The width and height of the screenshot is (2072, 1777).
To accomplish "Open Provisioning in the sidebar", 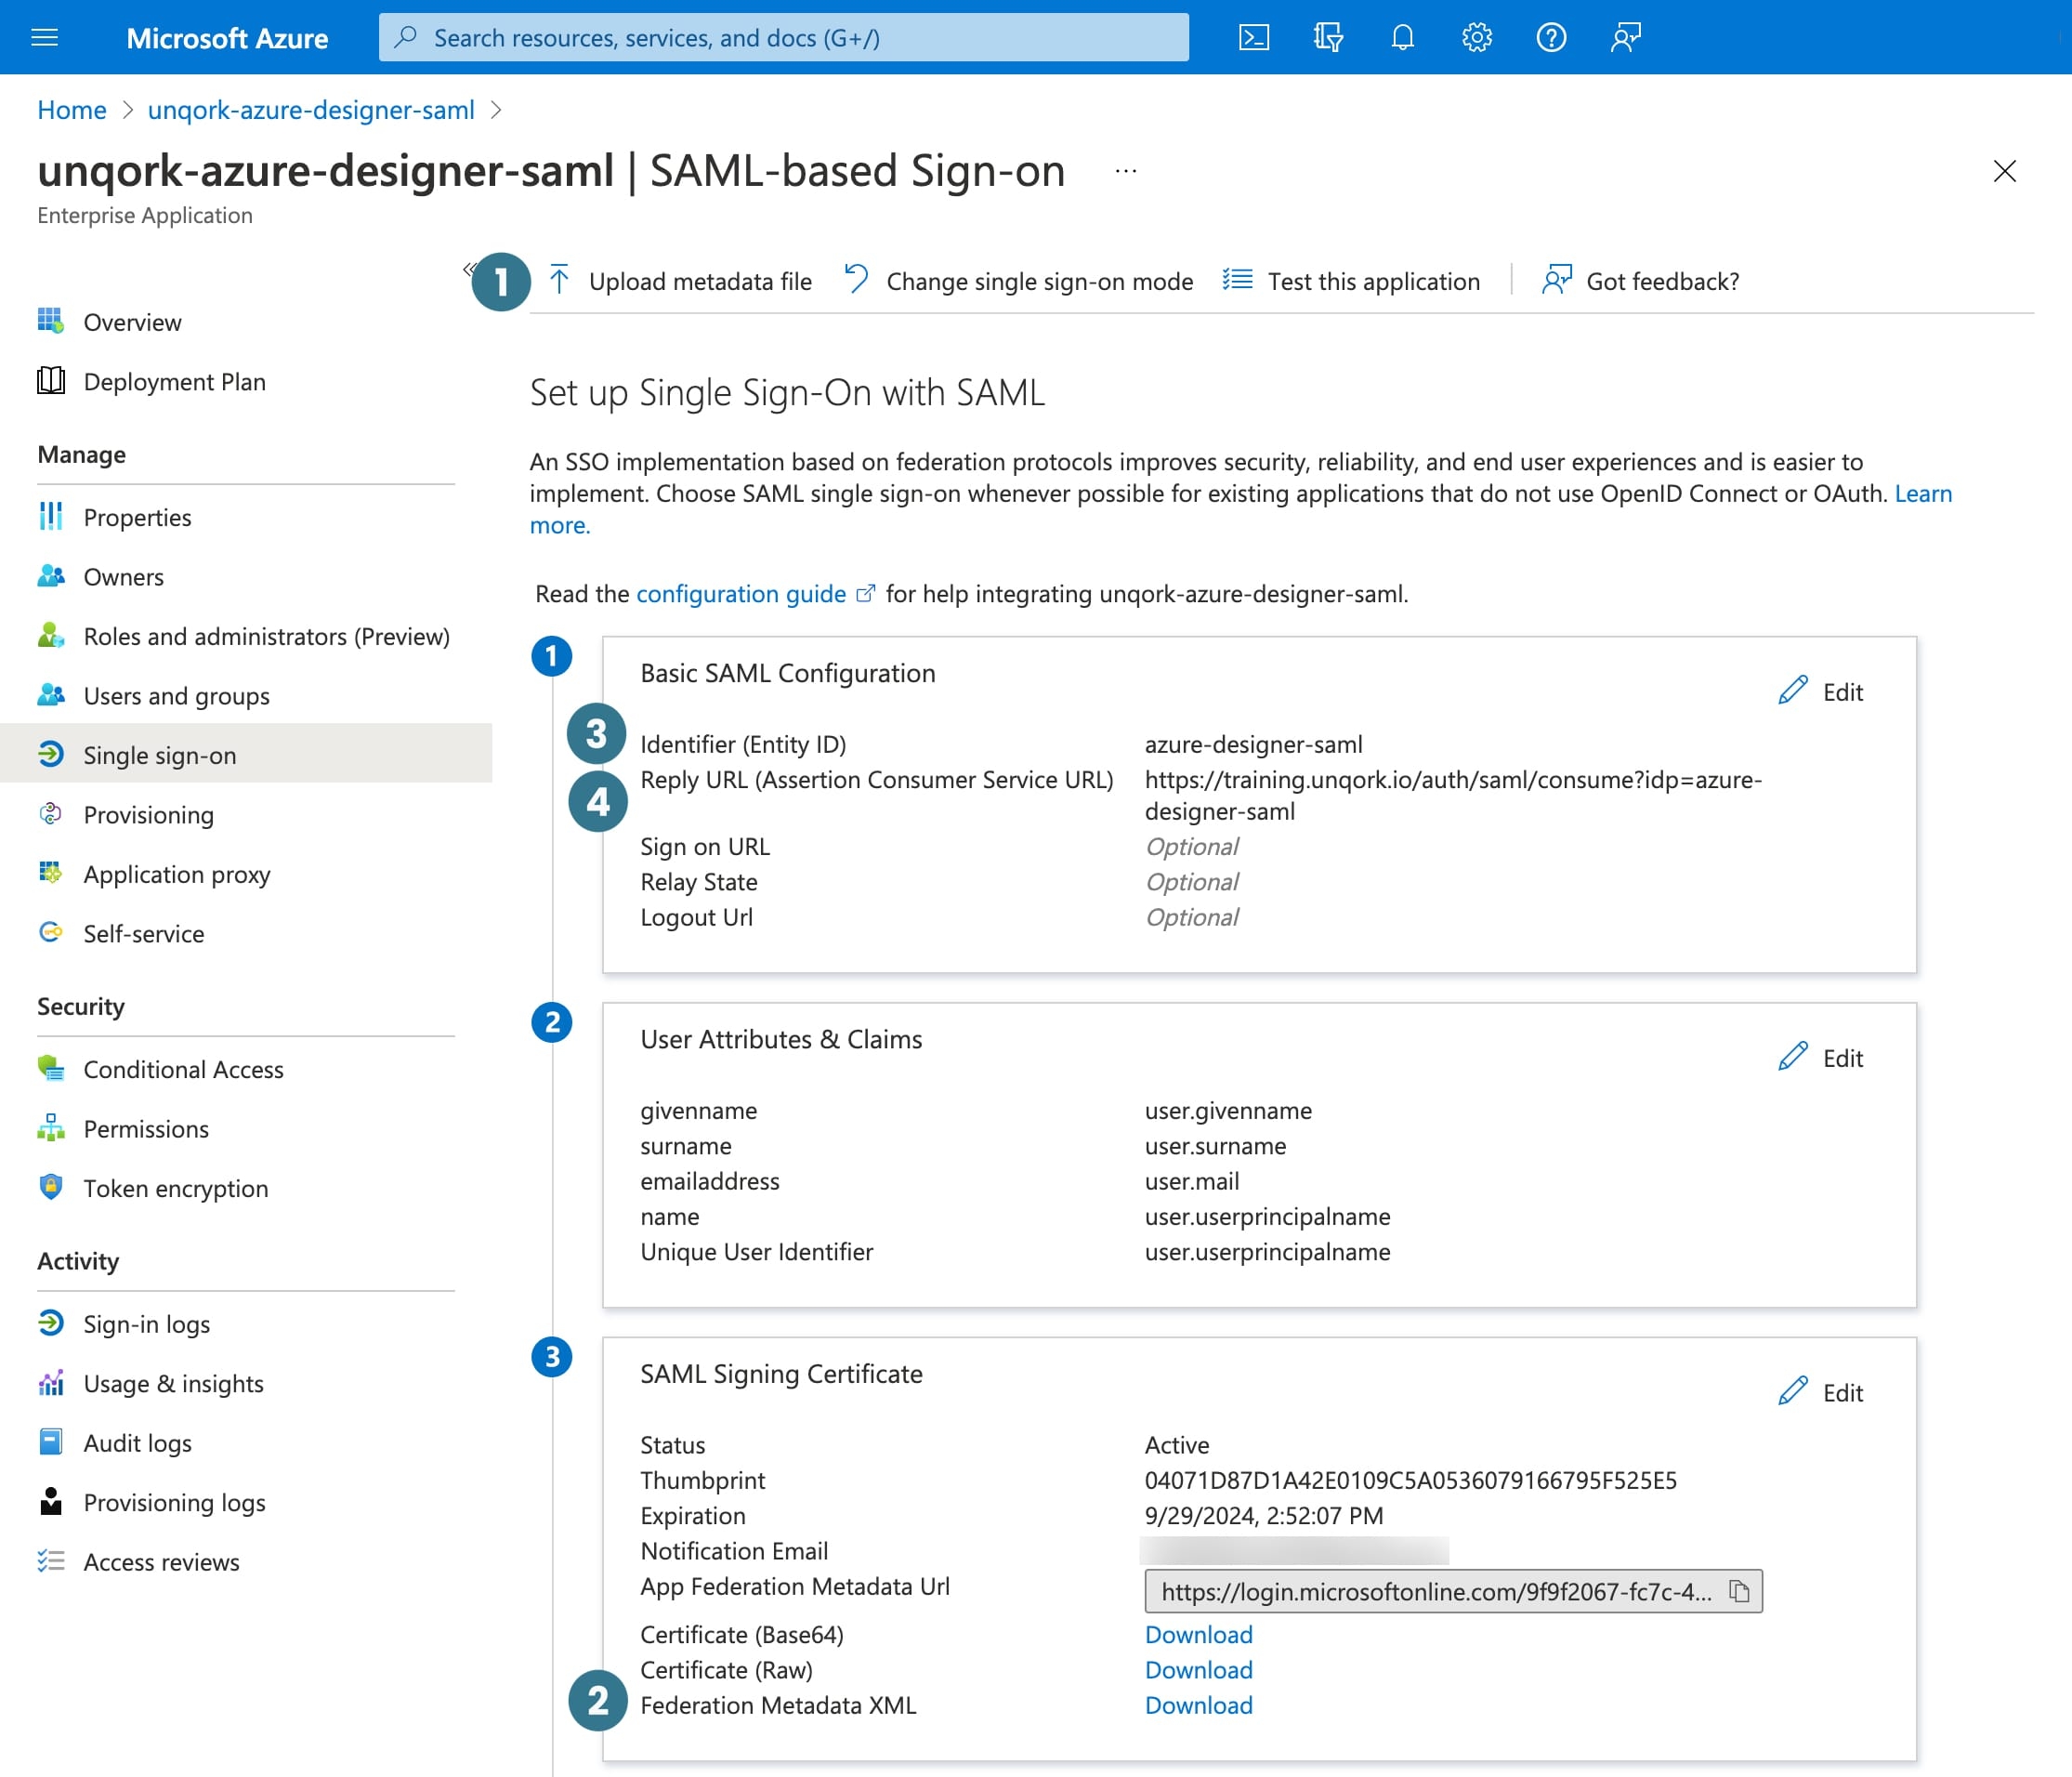I will point(148,815).
